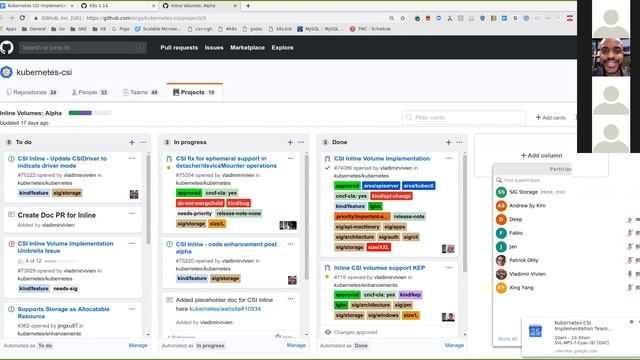Viewport: 640px width, 360px height.
Task: Open MySQL bookmark in bookmarks bar
Action: tap(321, 29)
